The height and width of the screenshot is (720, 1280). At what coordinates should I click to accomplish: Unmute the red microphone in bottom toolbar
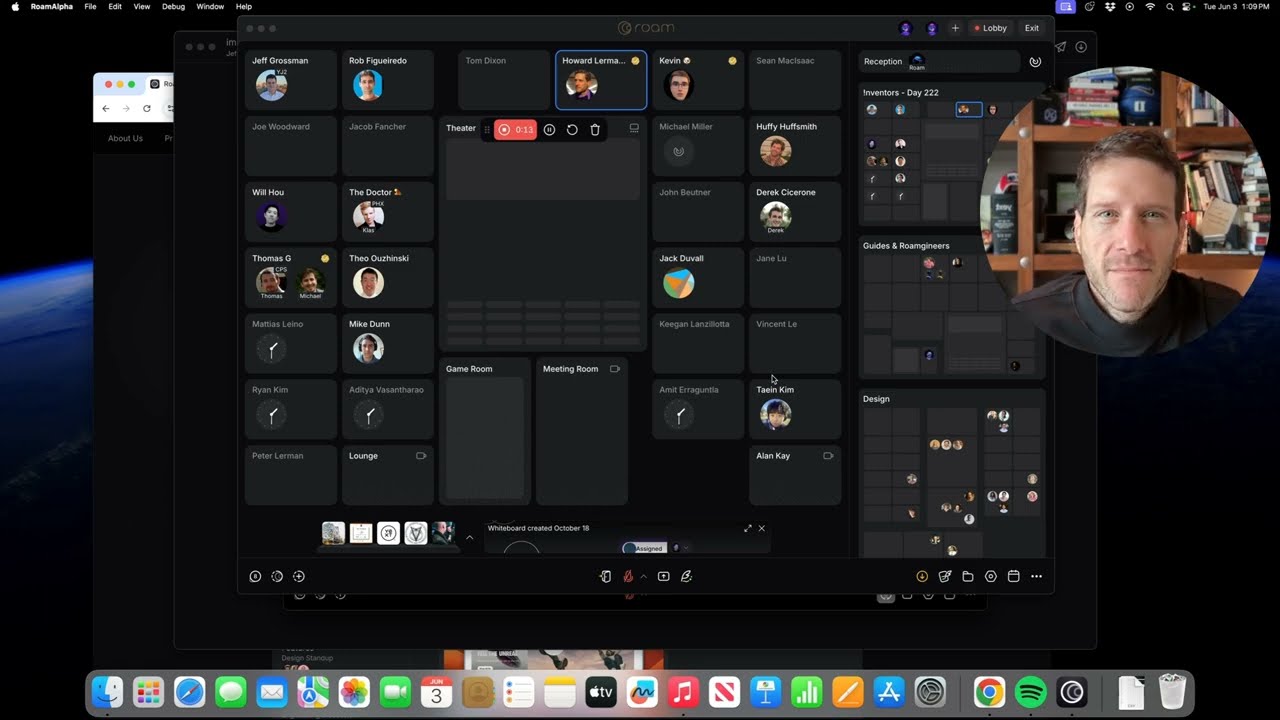(628, 576)
